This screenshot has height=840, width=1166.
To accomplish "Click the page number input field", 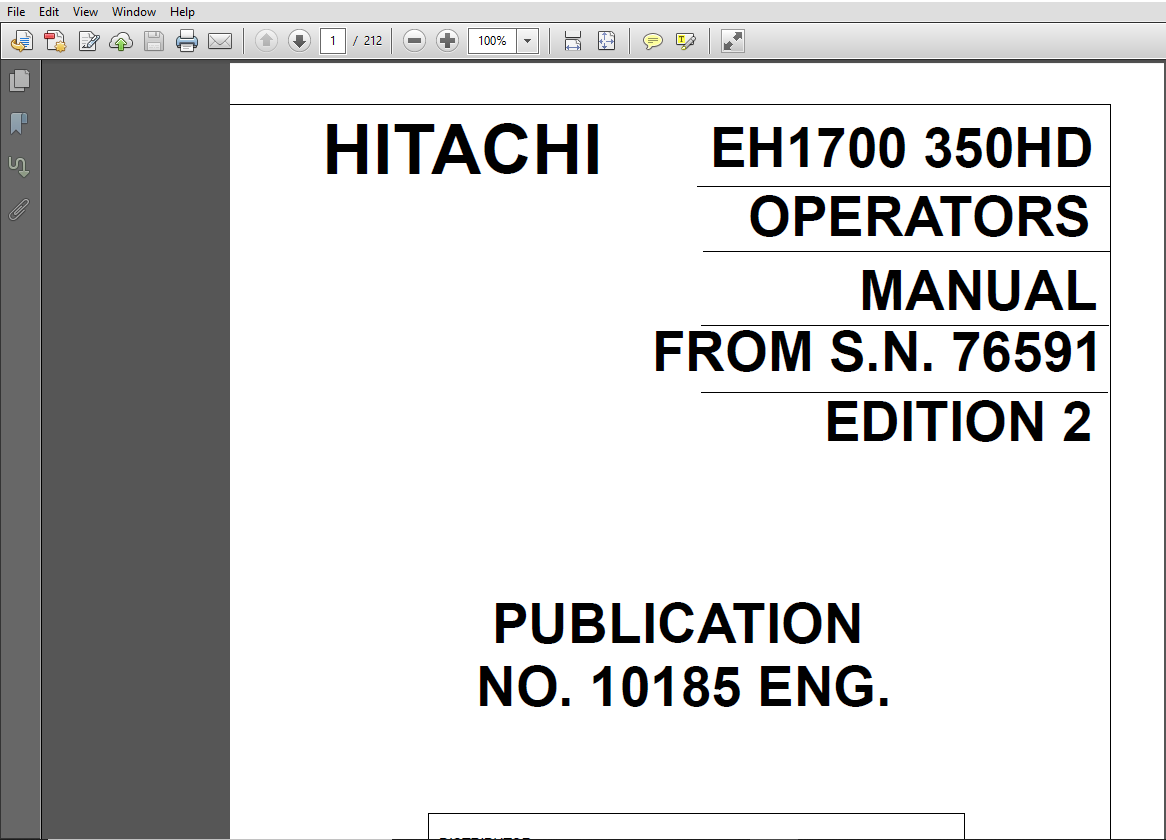I will [332, 41].
